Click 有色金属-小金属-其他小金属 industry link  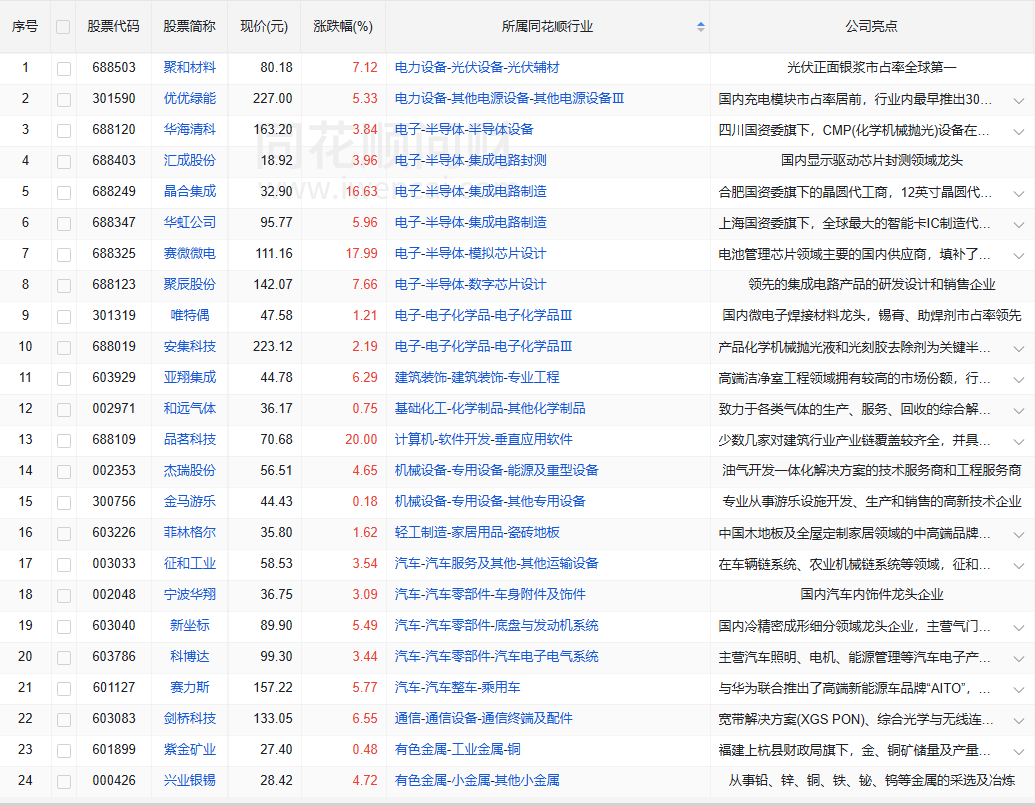point(477,781)
